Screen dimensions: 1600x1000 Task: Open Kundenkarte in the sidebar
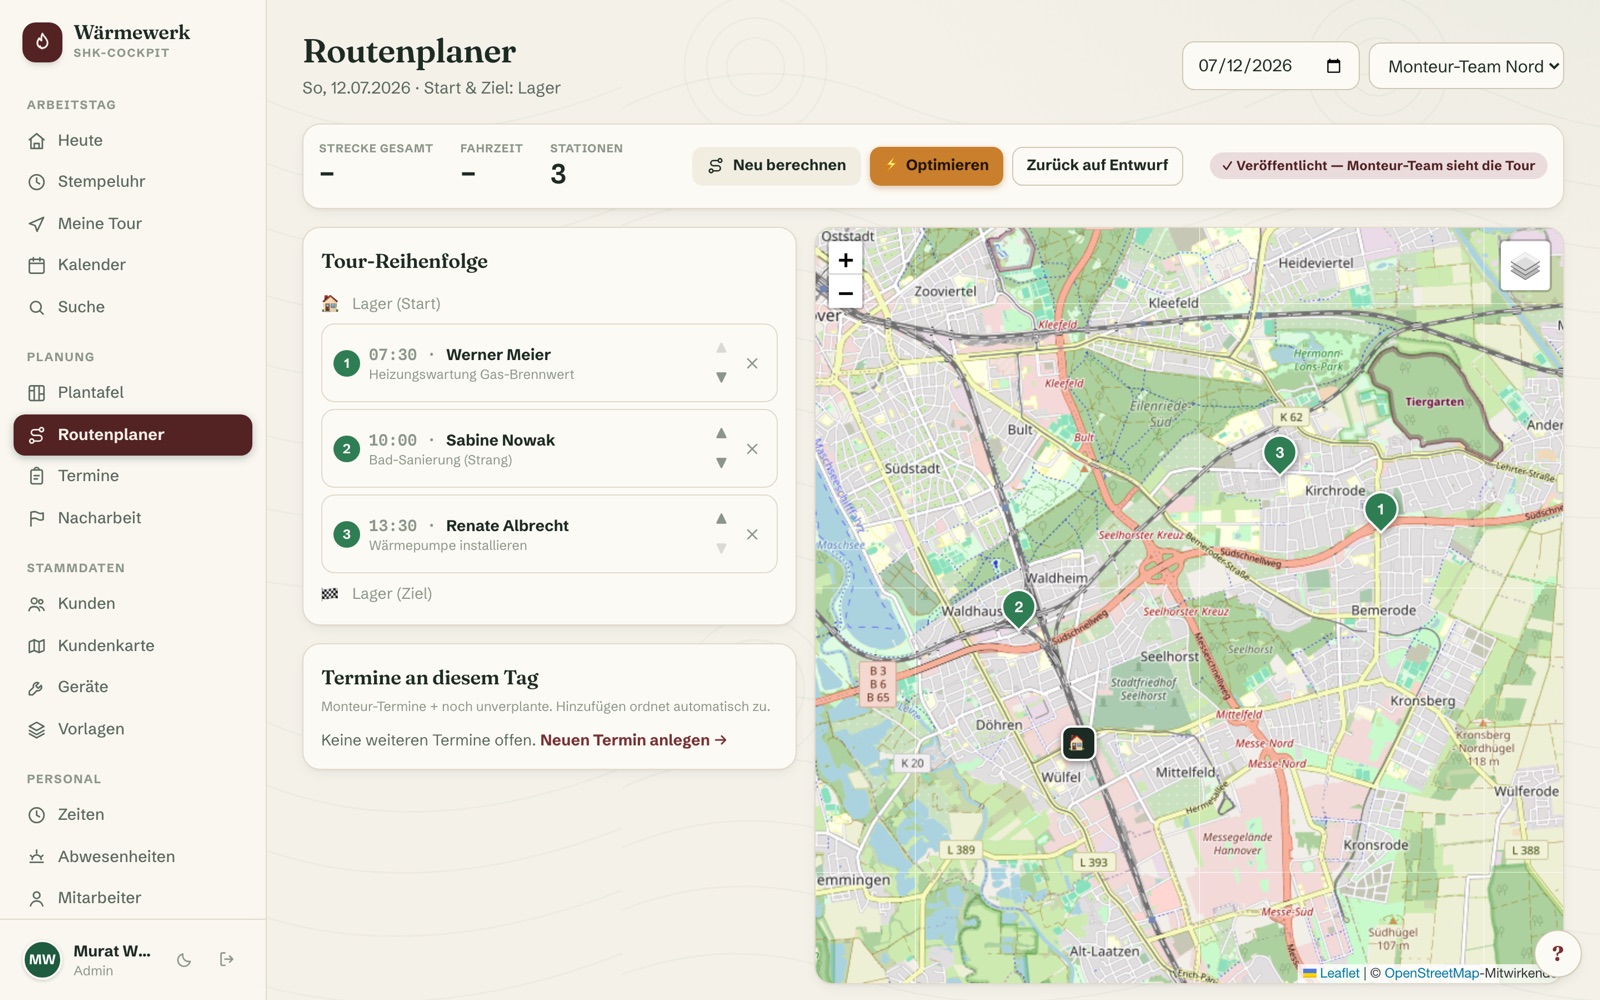click(x=133, y=646)
